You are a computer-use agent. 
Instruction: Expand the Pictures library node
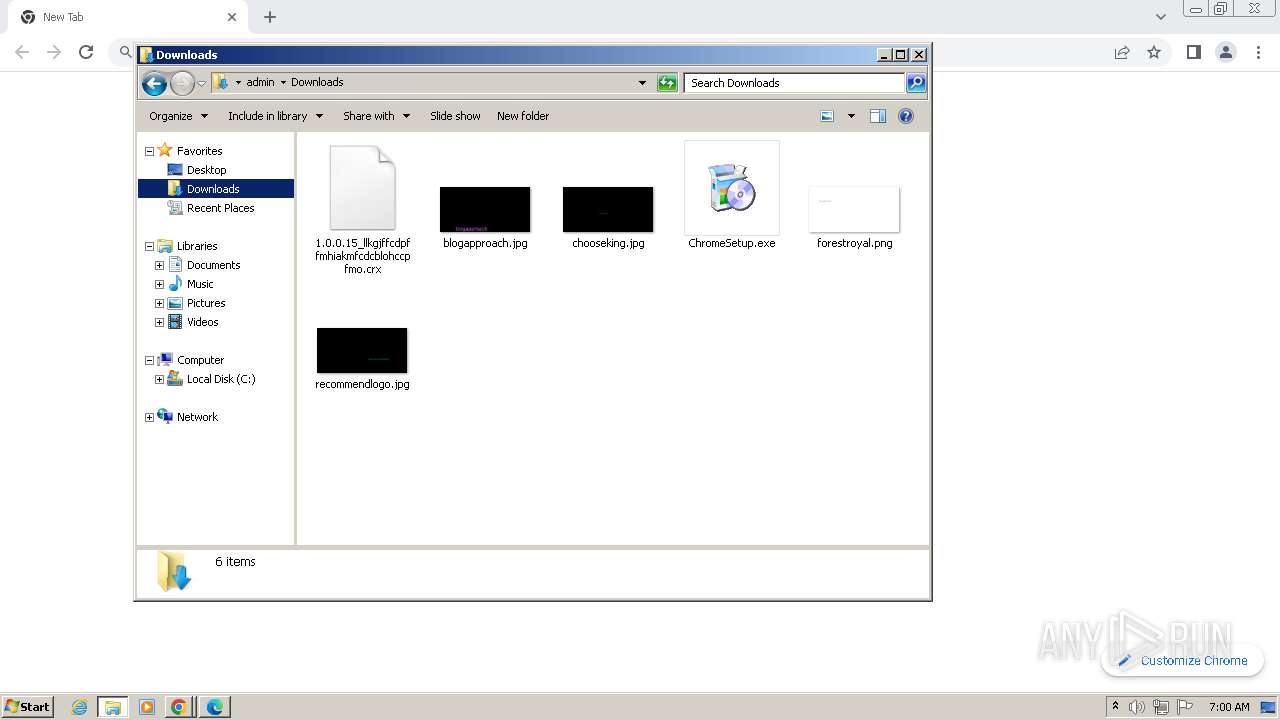pos(159,304)
